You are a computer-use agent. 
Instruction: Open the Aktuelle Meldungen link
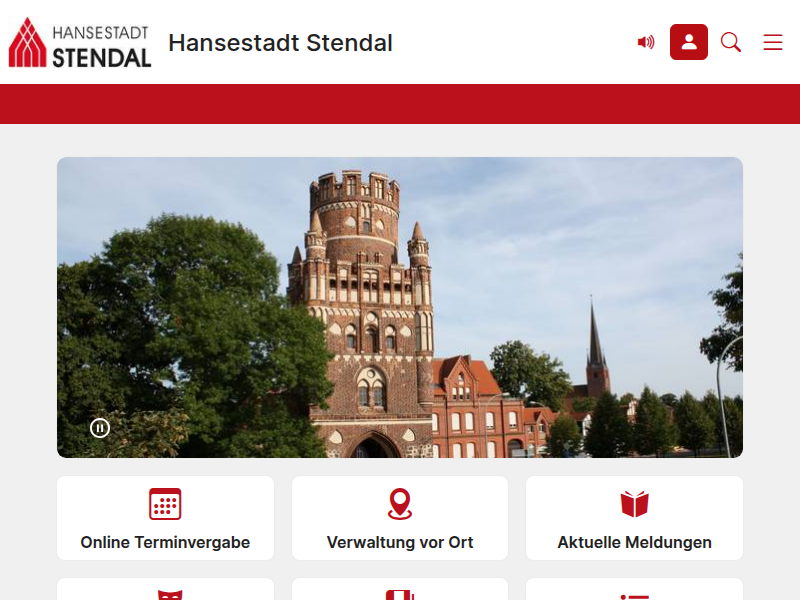[634, 542]
